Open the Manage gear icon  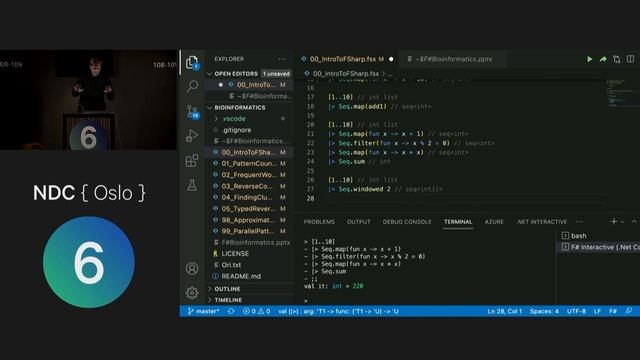[192, 293]
